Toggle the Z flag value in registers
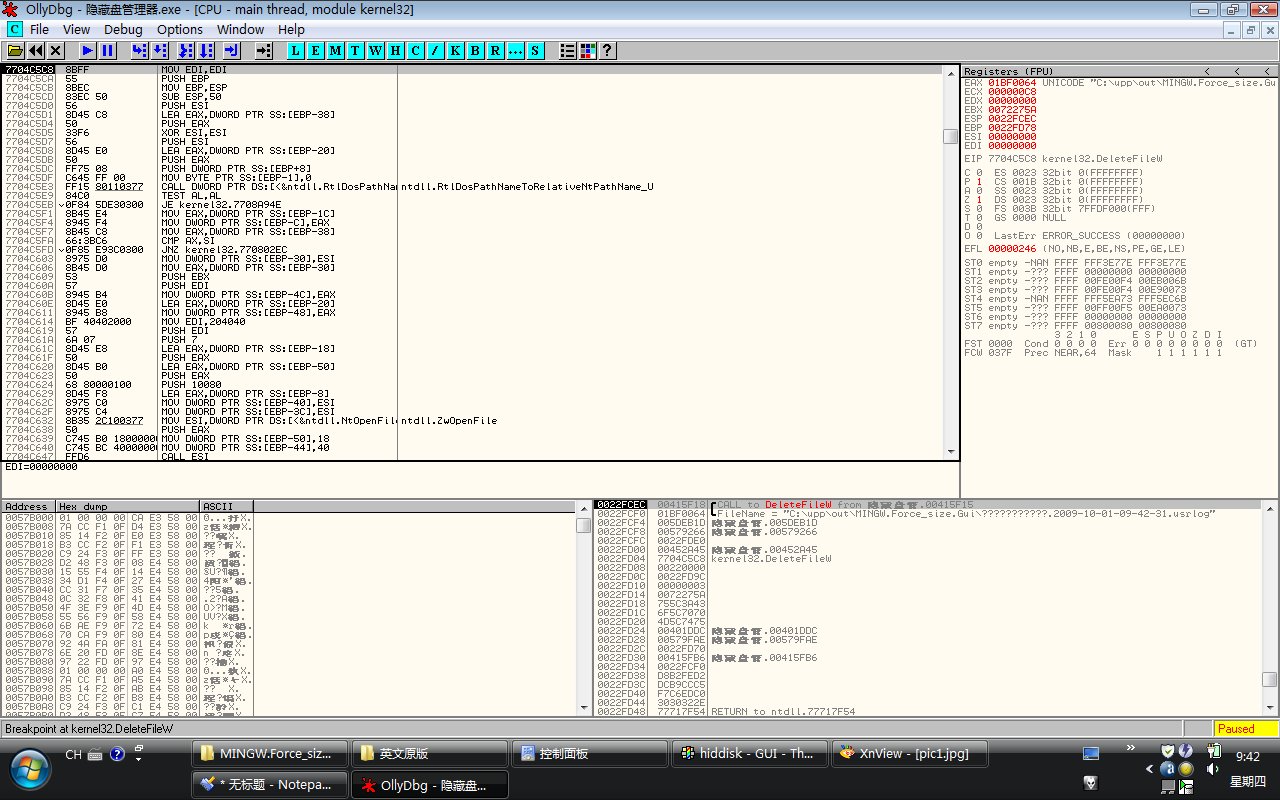The image size is (1280, 800). coord(977,198)
